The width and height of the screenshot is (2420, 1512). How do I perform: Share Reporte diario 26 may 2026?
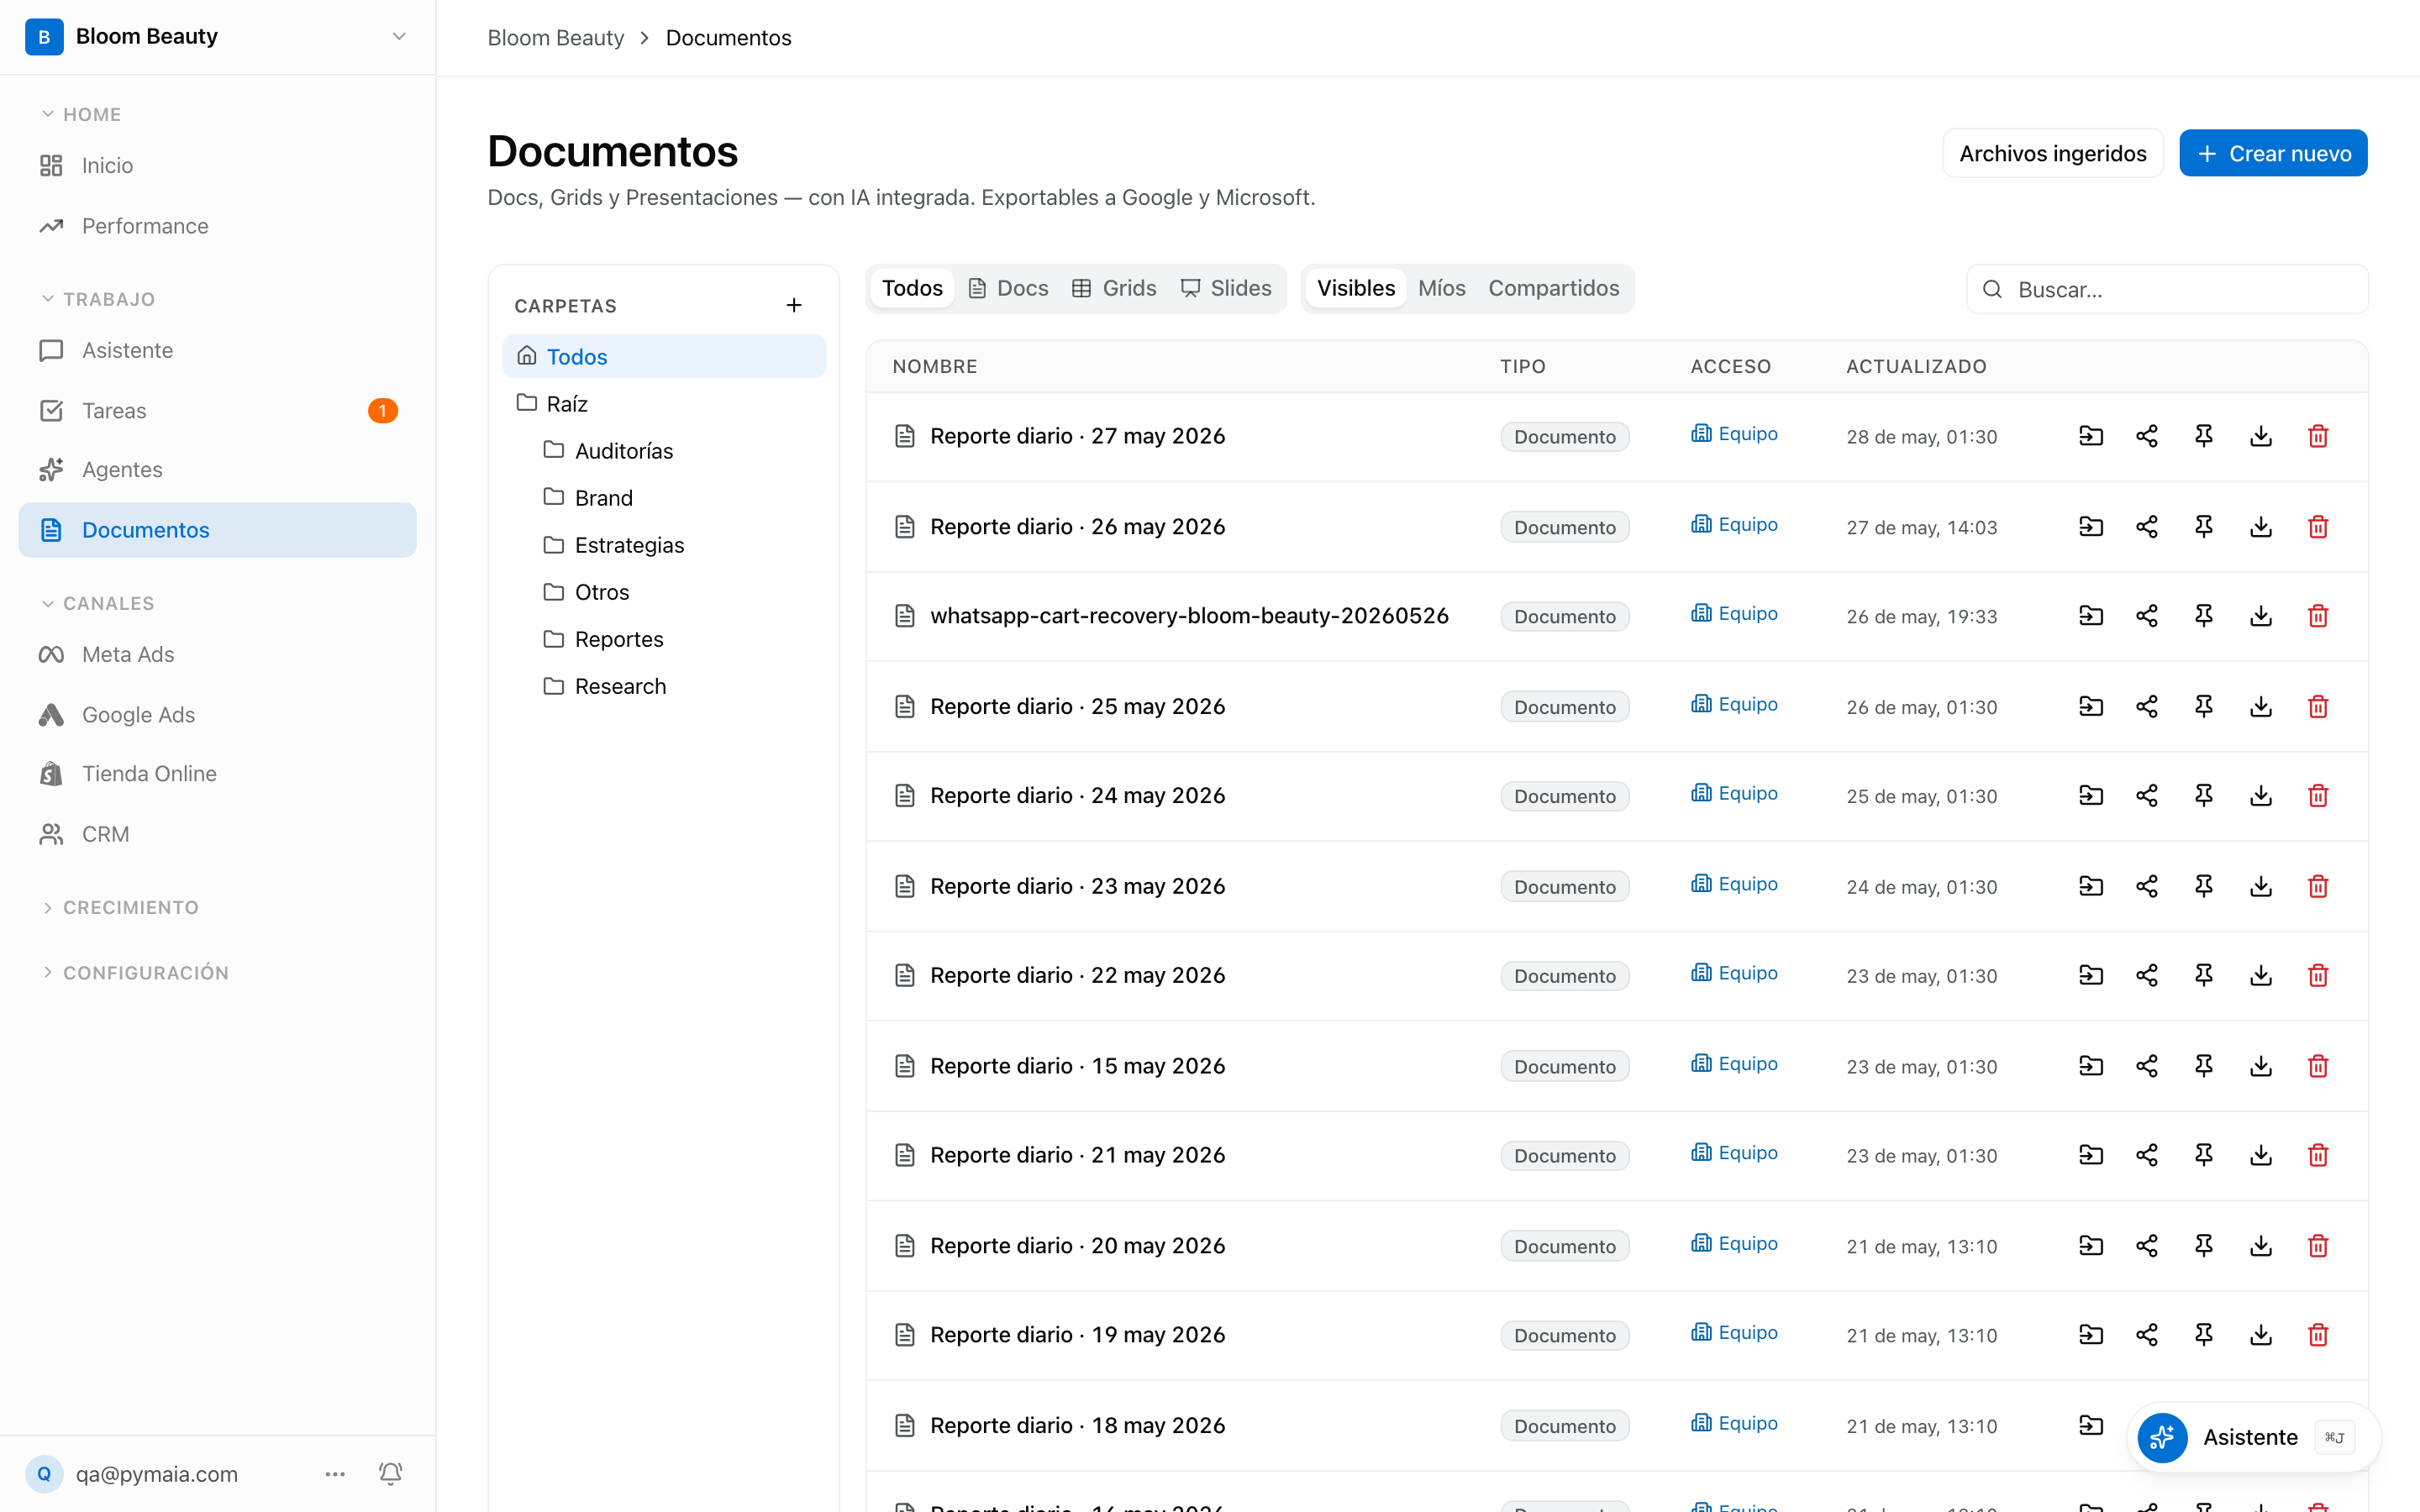2146,527
